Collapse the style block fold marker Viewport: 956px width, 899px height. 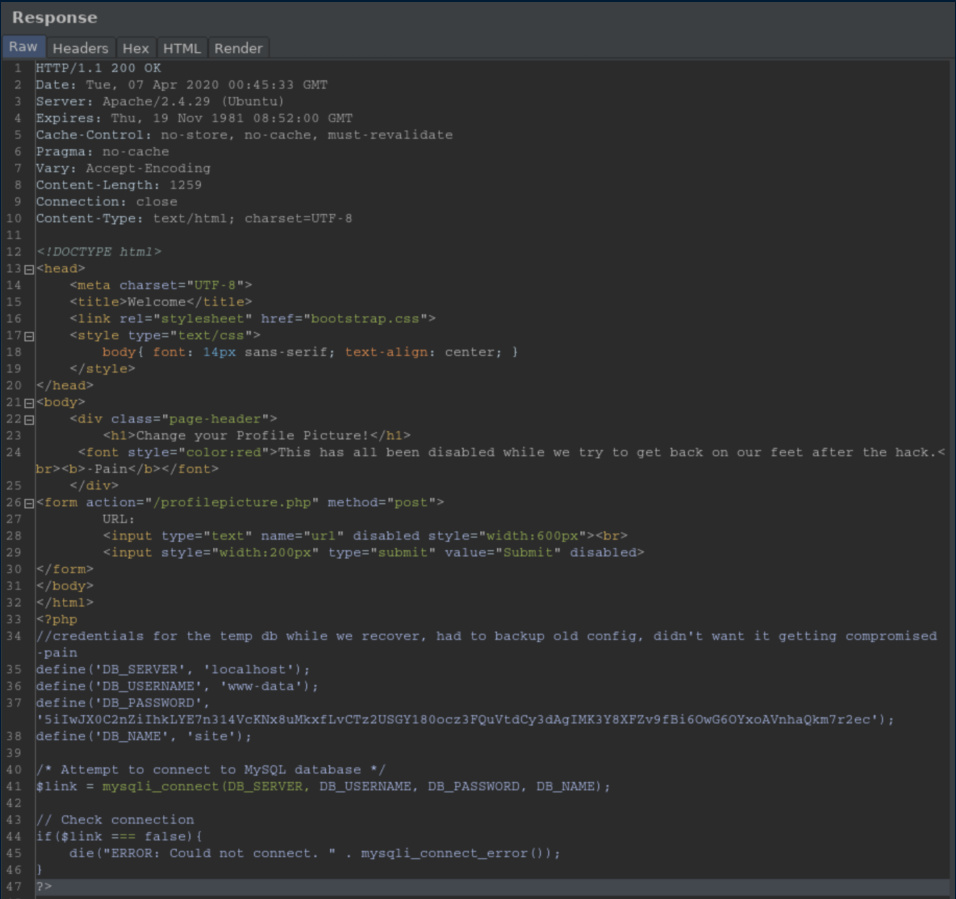click(29, 336)
